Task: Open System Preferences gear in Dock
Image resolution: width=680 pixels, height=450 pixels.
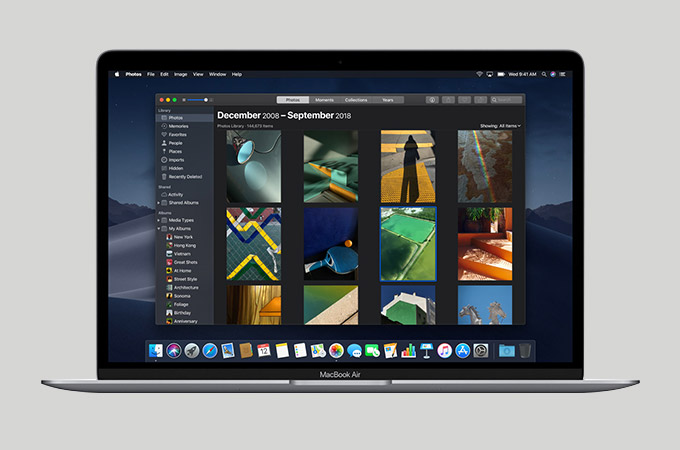Action: click(x=481, y=351)
